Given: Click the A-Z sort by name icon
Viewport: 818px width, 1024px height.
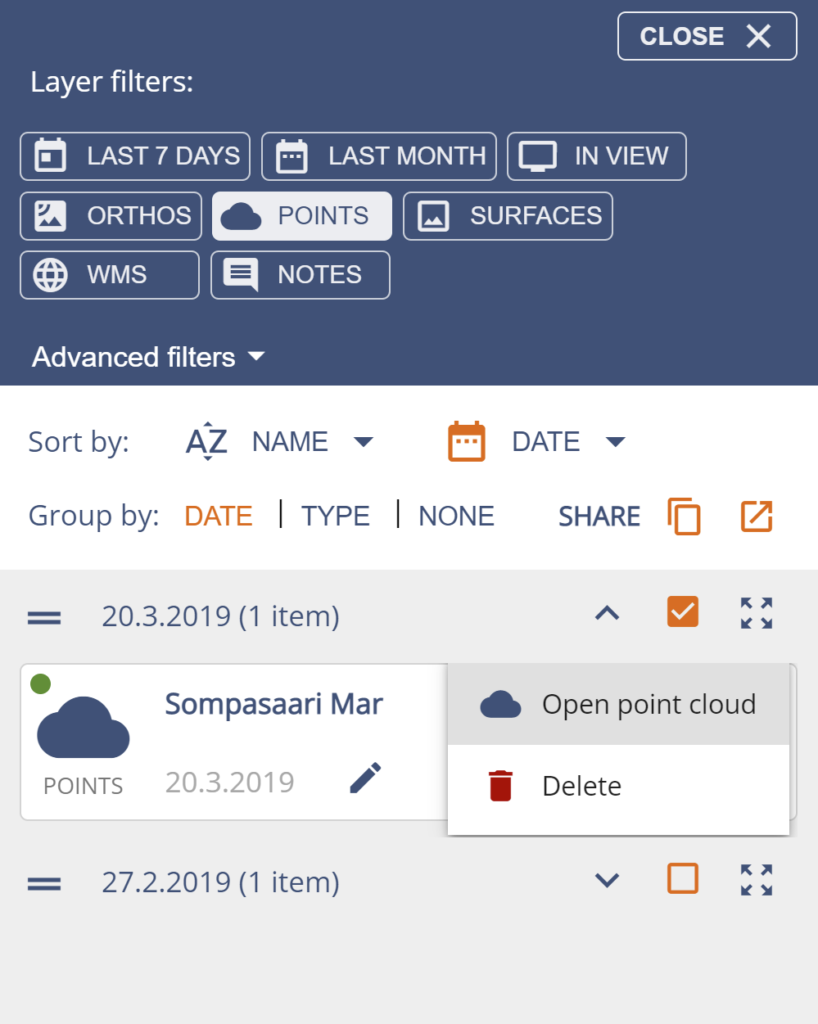Looking at the screenshot, I should click(x=207, y=441).
